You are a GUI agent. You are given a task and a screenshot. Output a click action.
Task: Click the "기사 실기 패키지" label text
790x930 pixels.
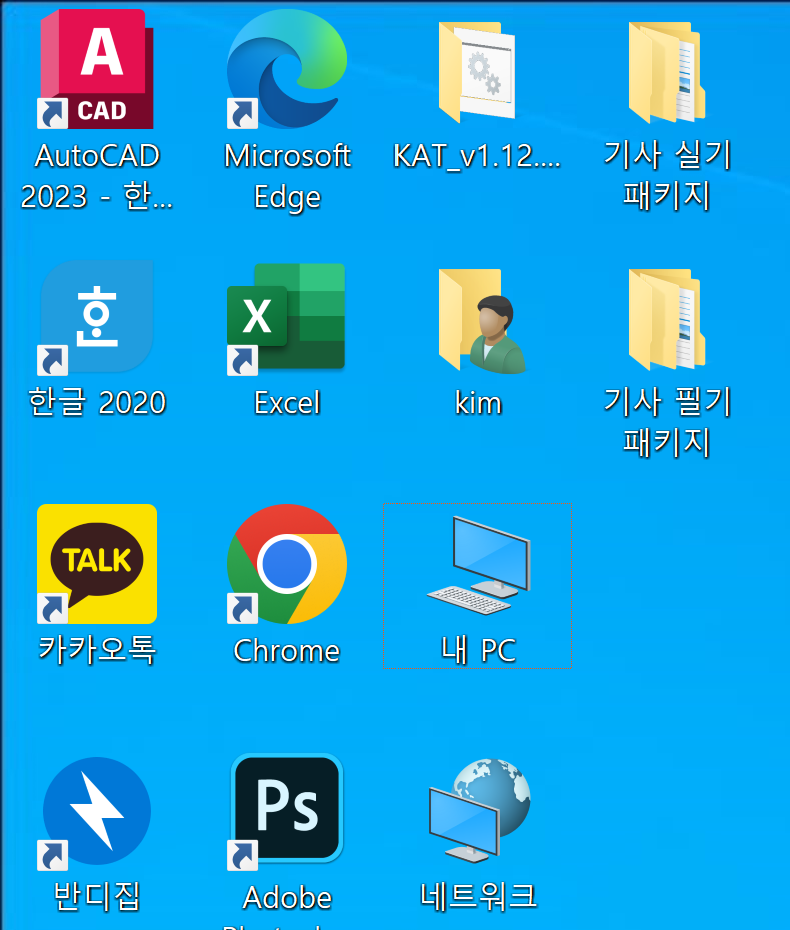coord(667,176)
